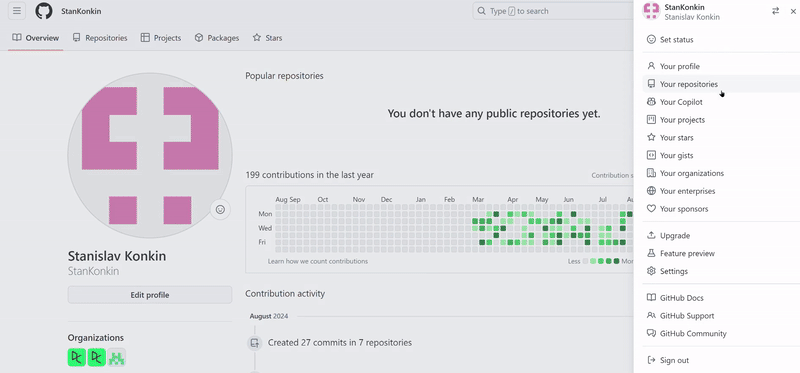
Task: Click the Your projects board icon
Action: tap(651, 119)
